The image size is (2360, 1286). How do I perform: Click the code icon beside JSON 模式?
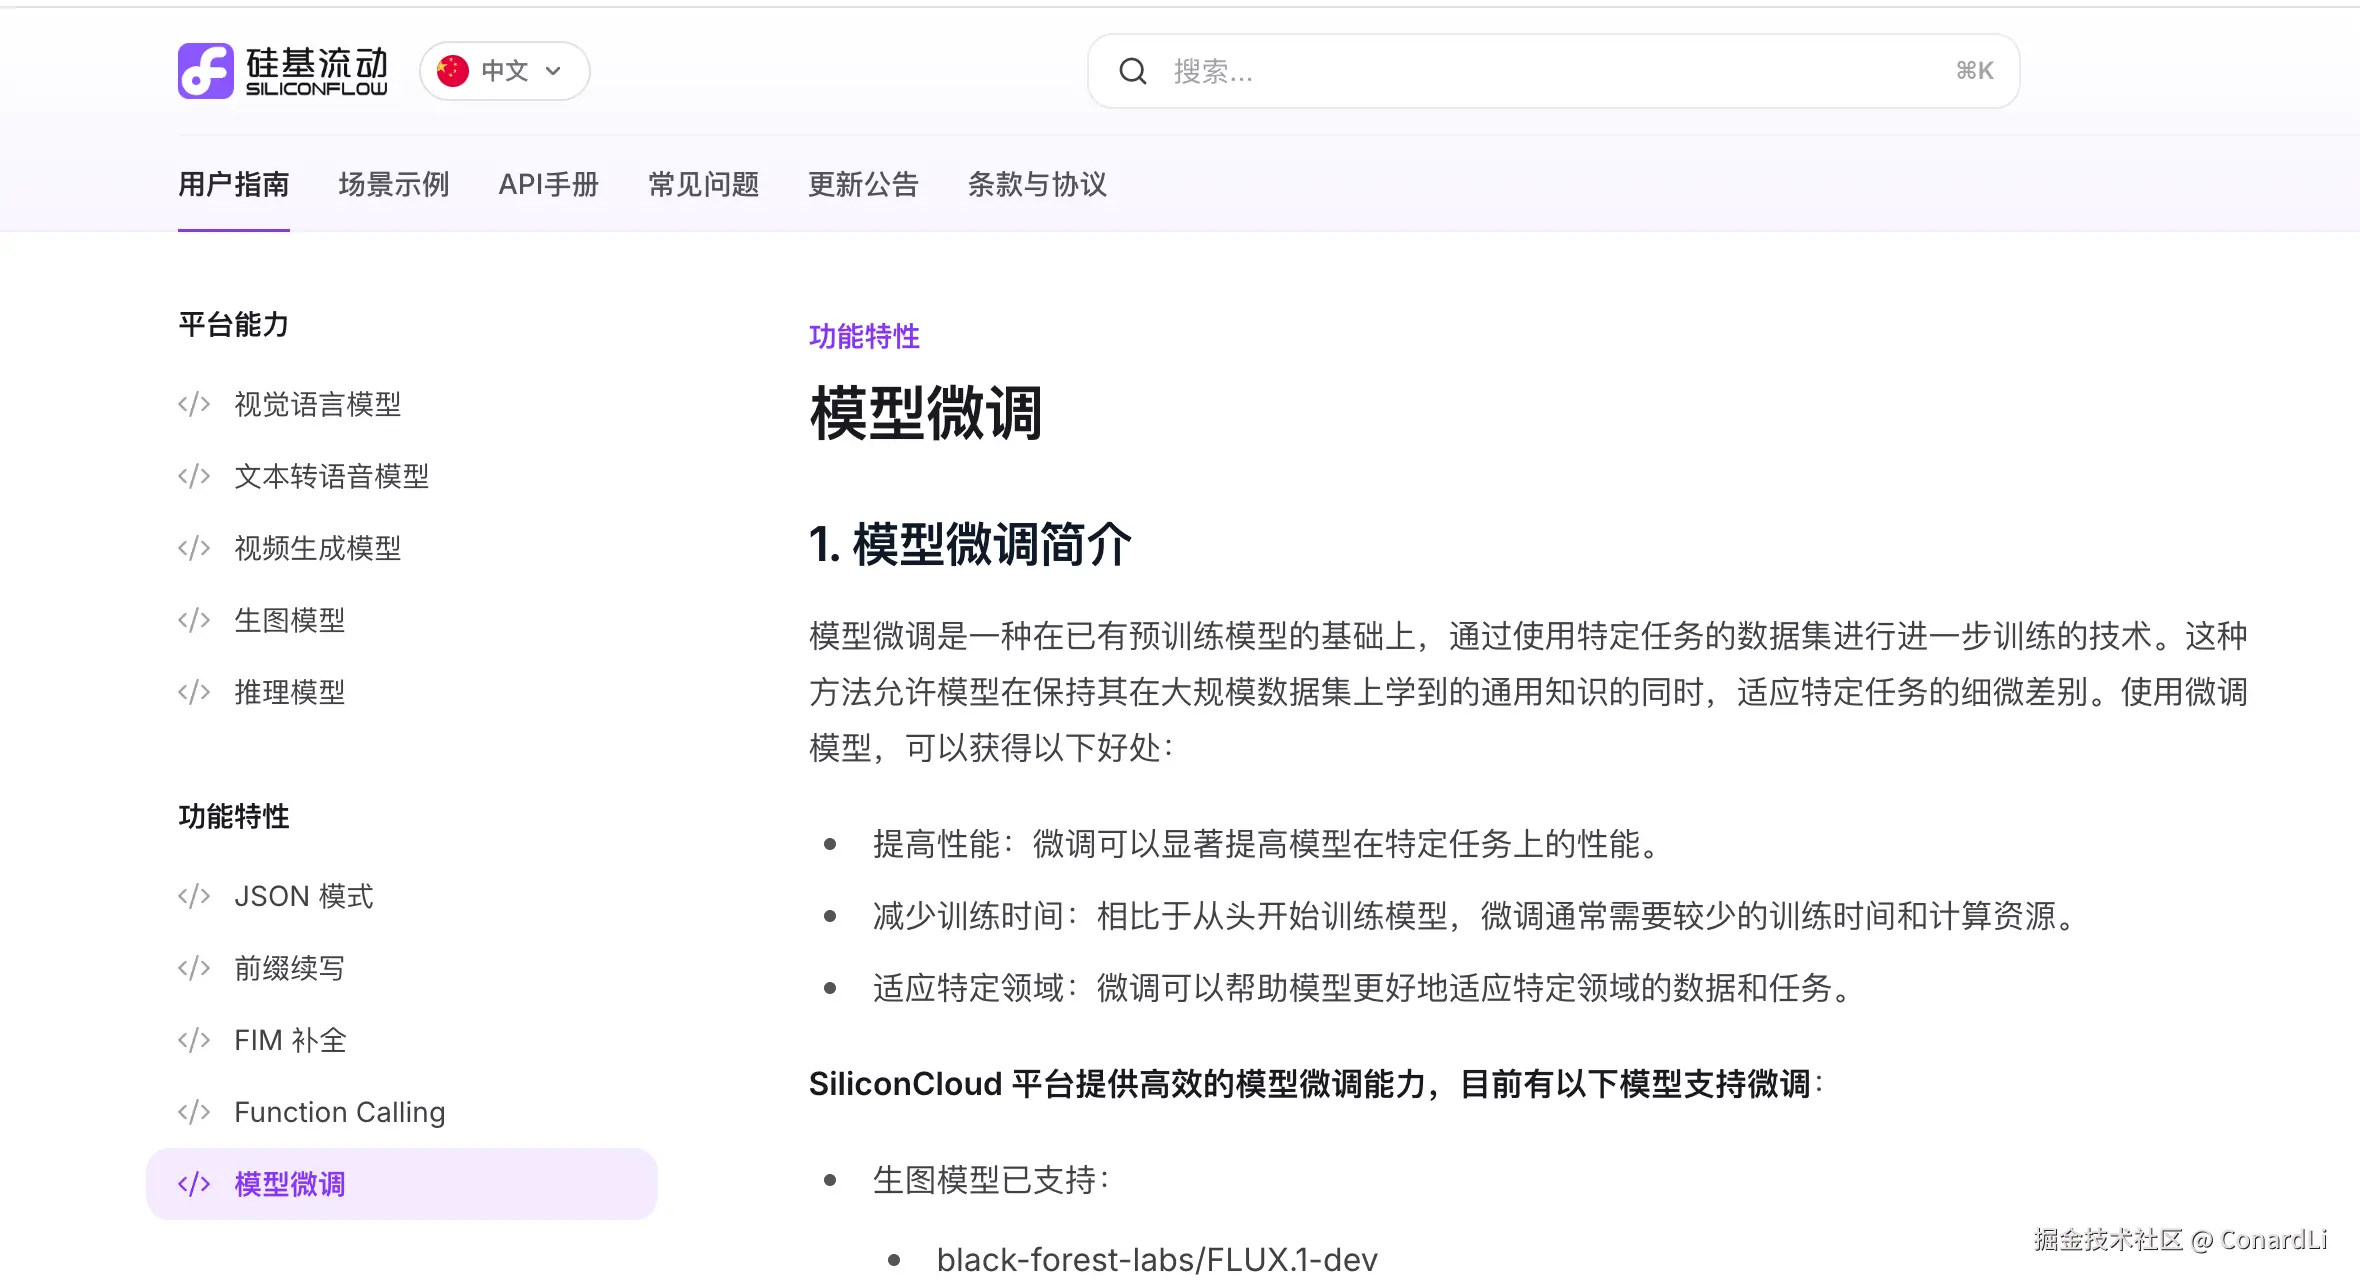tap(192, 895)
